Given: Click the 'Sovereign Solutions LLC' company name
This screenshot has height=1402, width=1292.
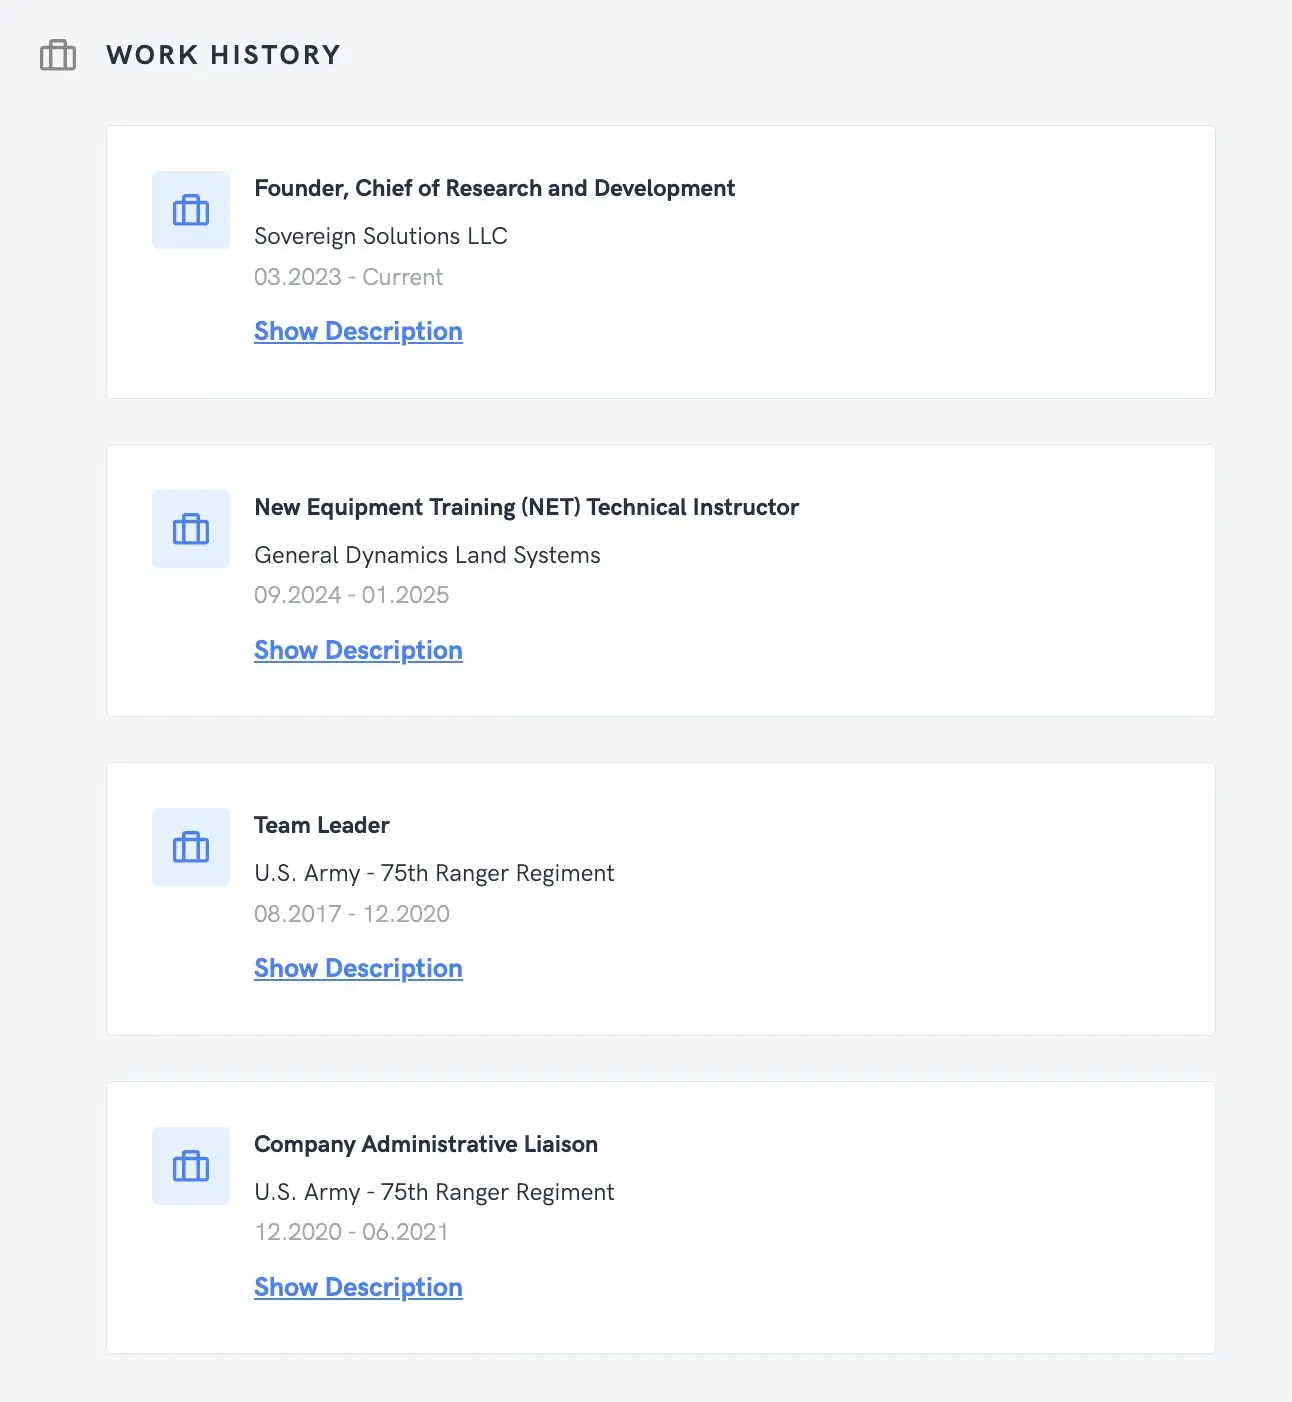Looking at the screenshot, I should [381, 236].
